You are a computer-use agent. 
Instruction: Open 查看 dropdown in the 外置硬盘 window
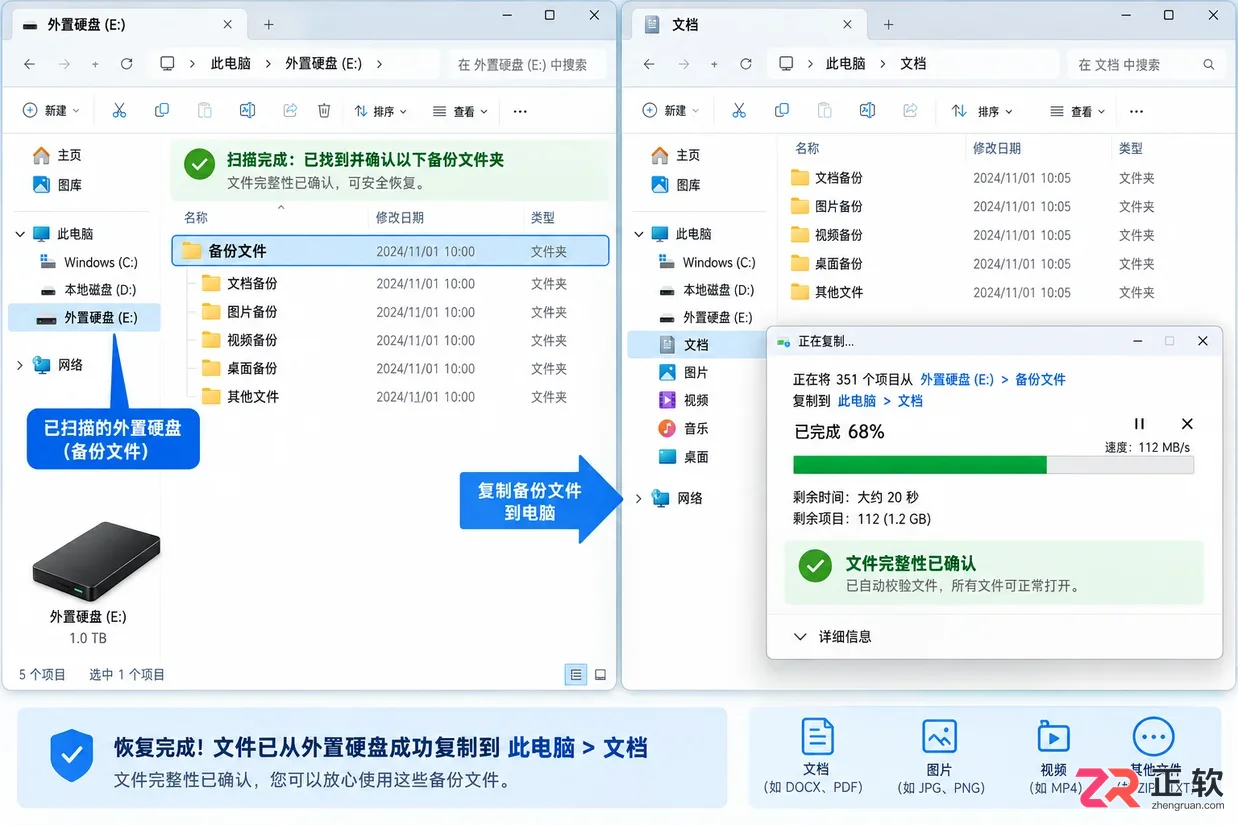pyautogui.click(x=460, y=111)
